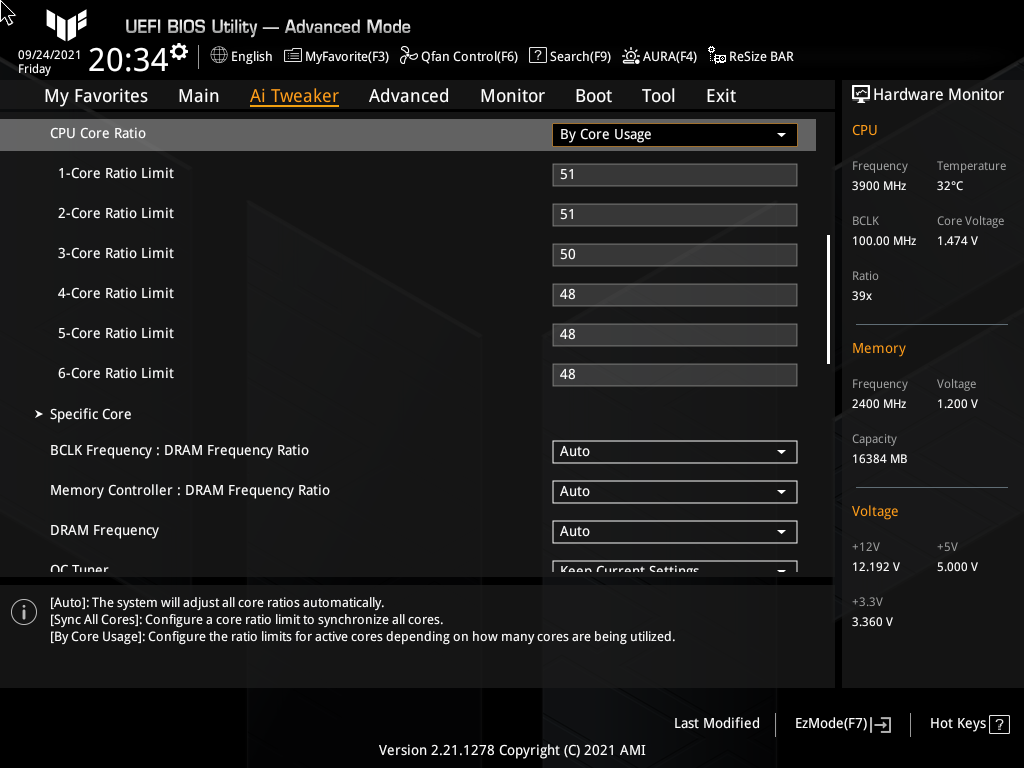Expand the Specific Core submenu
Image resolution: width=1024 pixels, height=768 pixels.
(91, 414)
